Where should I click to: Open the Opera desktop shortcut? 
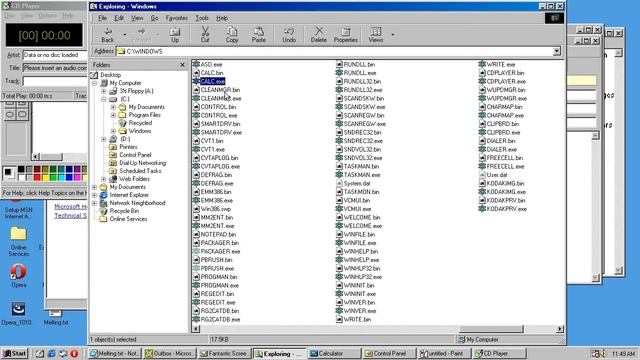coord(18,276)
